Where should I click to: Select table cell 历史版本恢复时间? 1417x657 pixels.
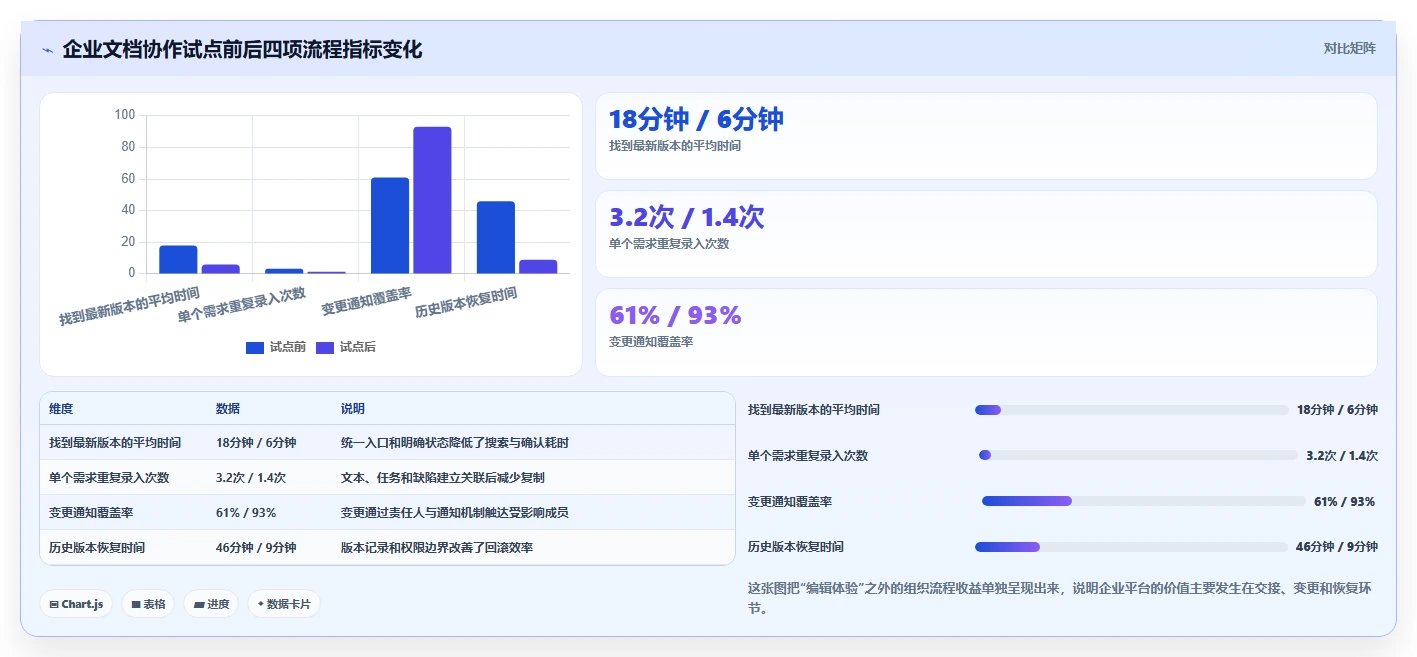97,548
